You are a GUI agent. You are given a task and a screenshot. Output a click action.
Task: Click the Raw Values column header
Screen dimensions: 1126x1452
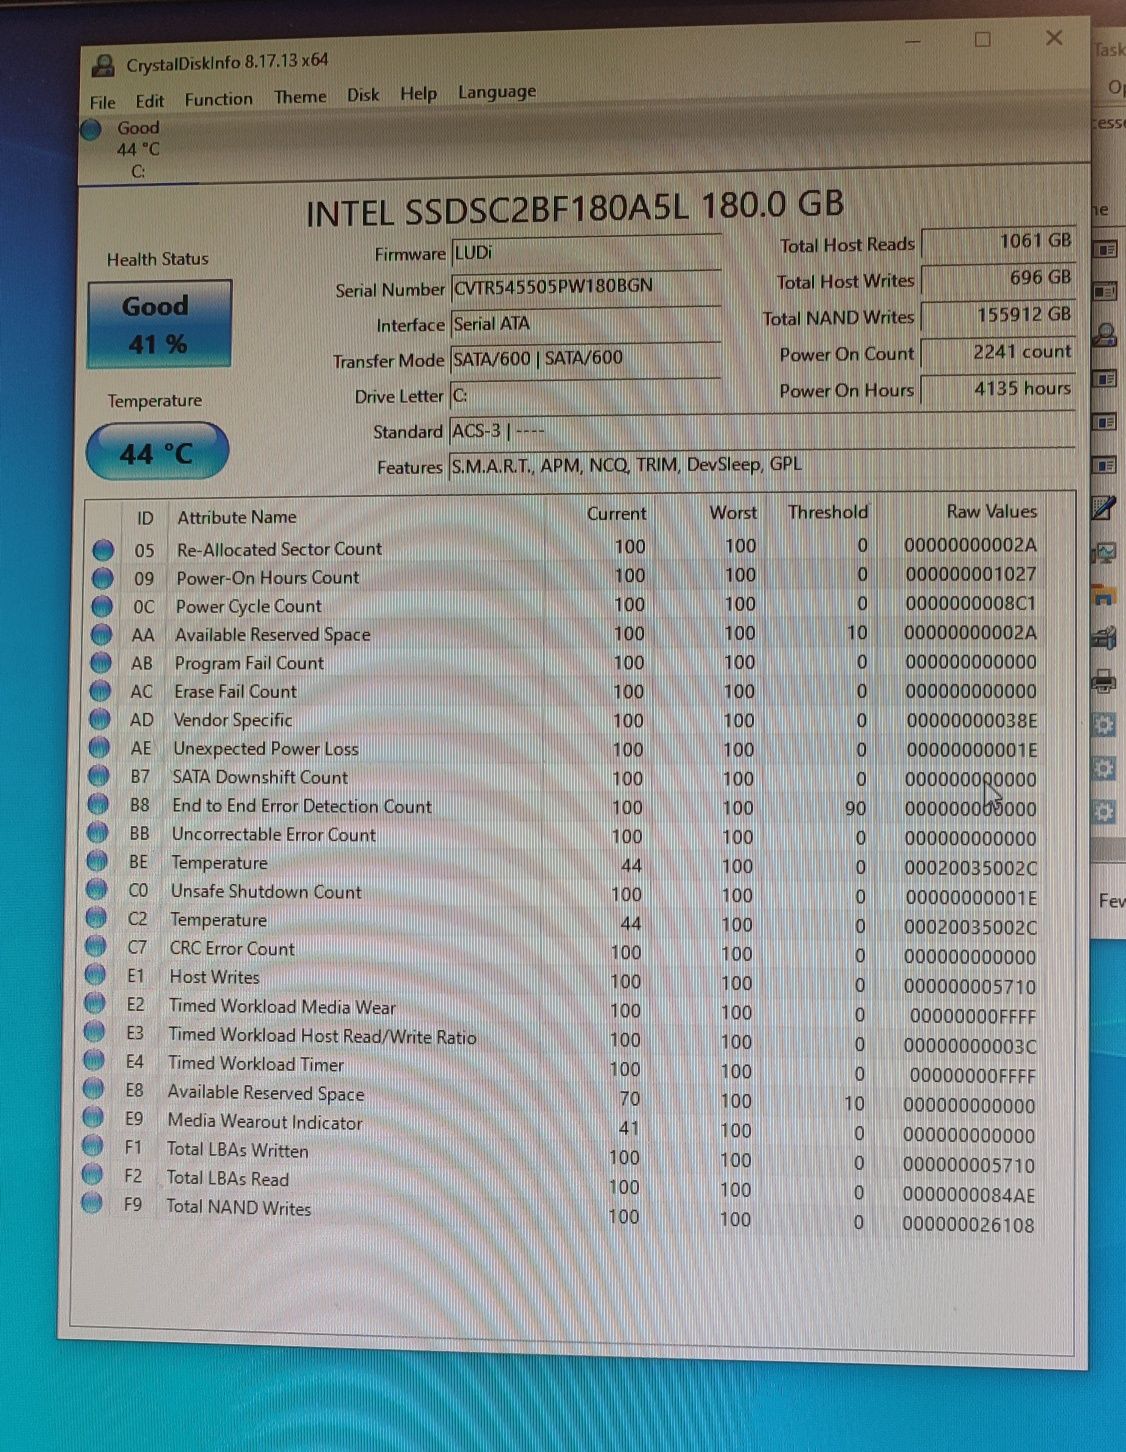pos(991,511)
